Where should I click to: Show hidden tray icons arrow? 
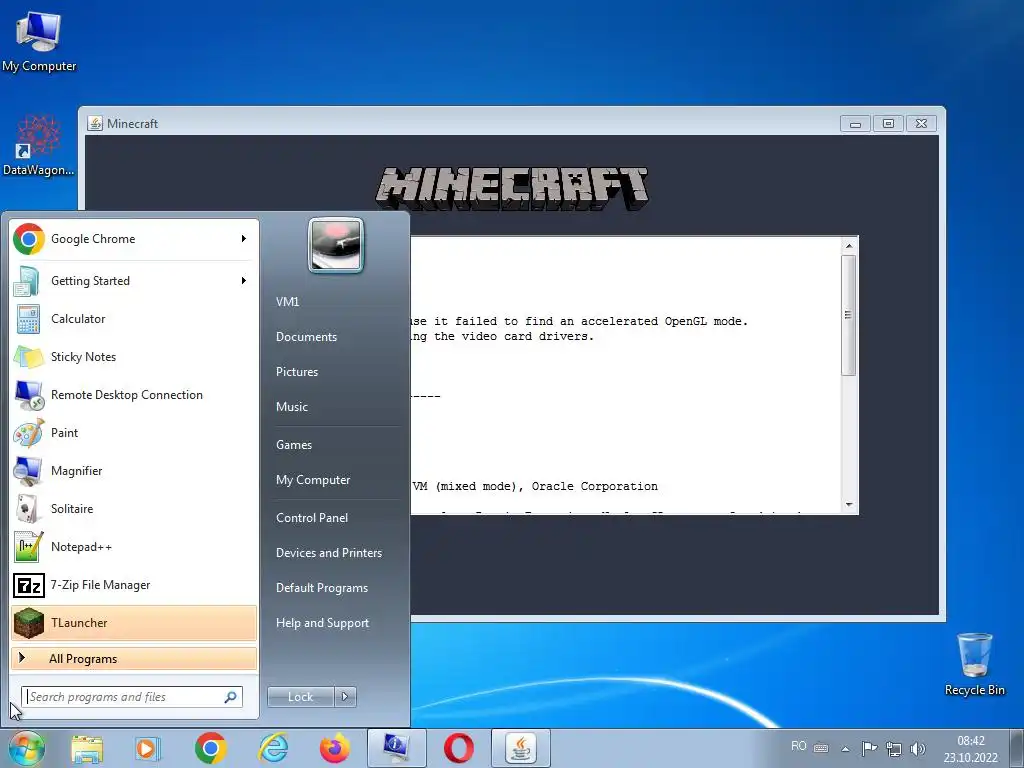pos(845,749)
